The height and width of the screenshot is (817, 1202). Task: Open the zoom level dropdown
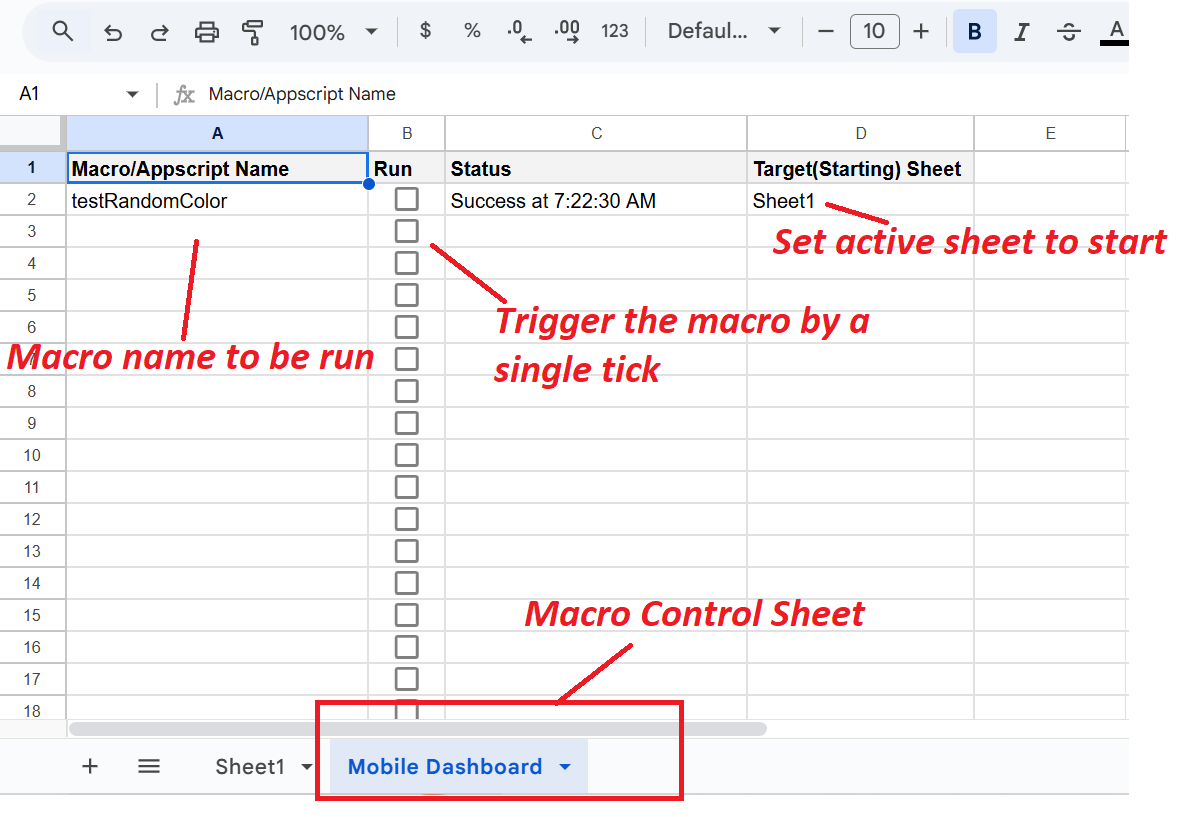(335, 31)
